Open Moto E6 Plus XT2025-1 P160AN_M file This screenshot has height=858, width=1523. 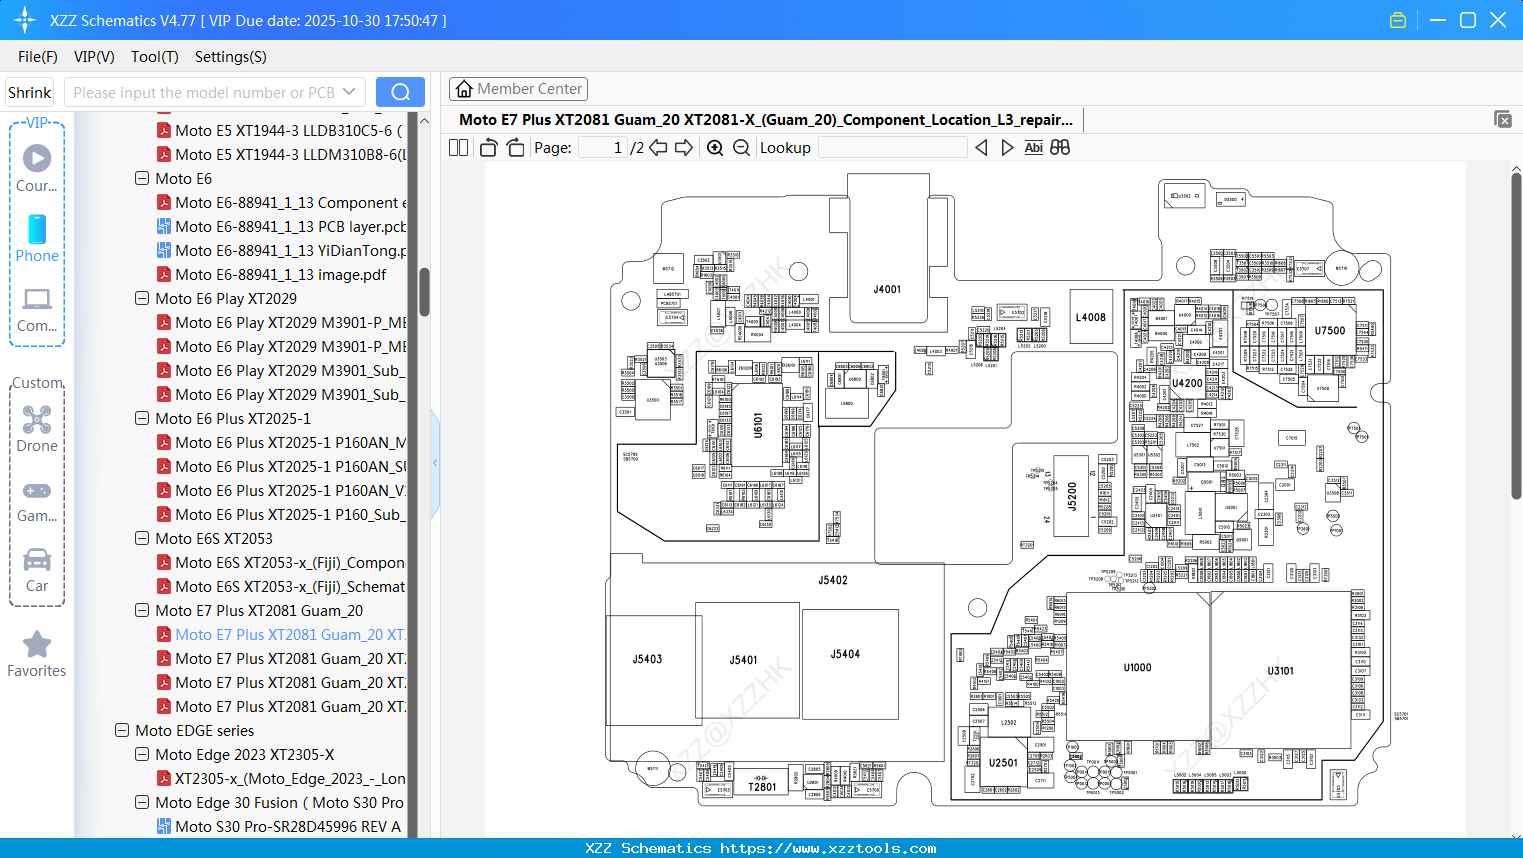pos(282,443)
